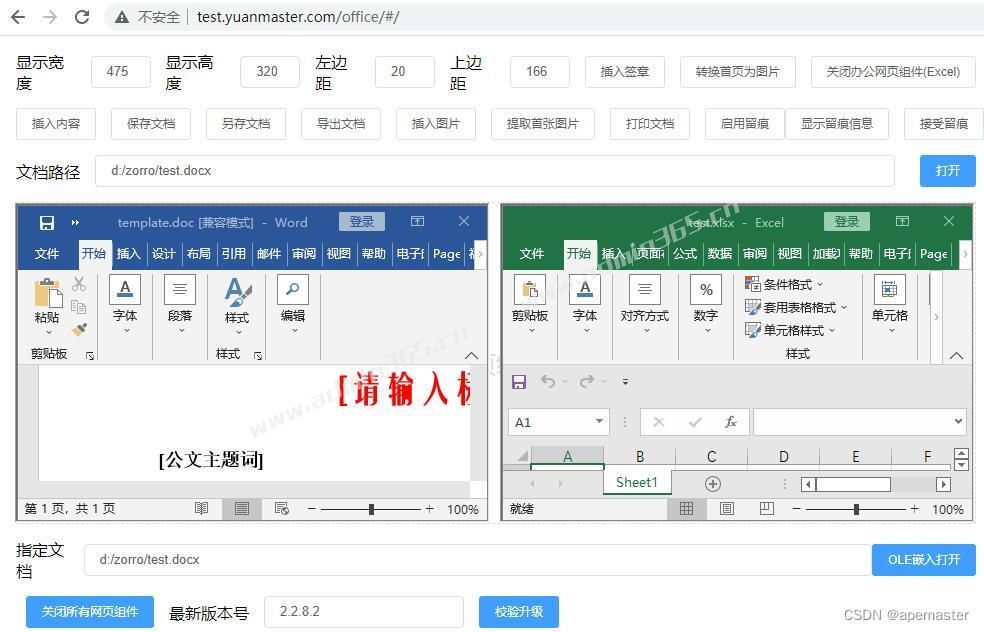The height and width of the screenshot is (632, 984).
Task: Click the Excel 登录 sign-in button
Action: tap(847, 222)
